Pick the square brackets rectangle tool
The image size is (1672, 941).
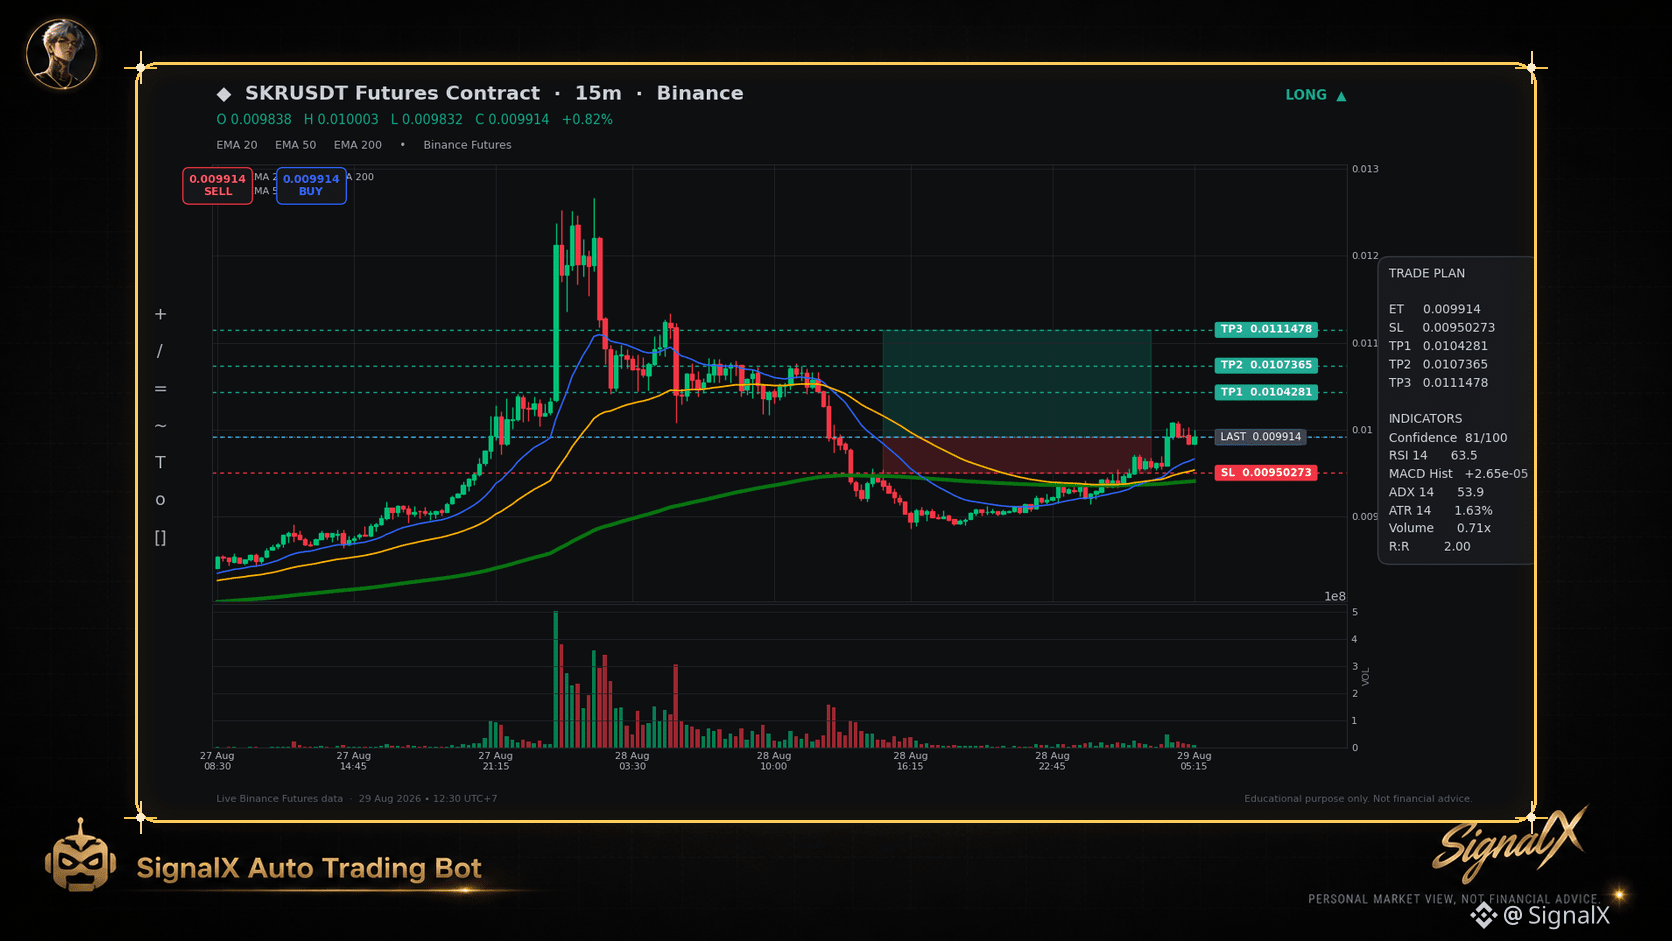[160, 537]
